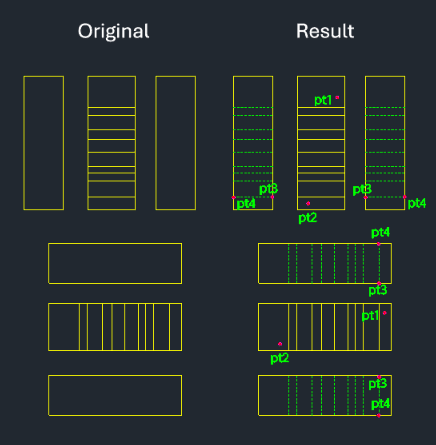This screenshot has width=436, height=445.
Task: Click the "Original" heading text
Action: (x=113, y=32)
